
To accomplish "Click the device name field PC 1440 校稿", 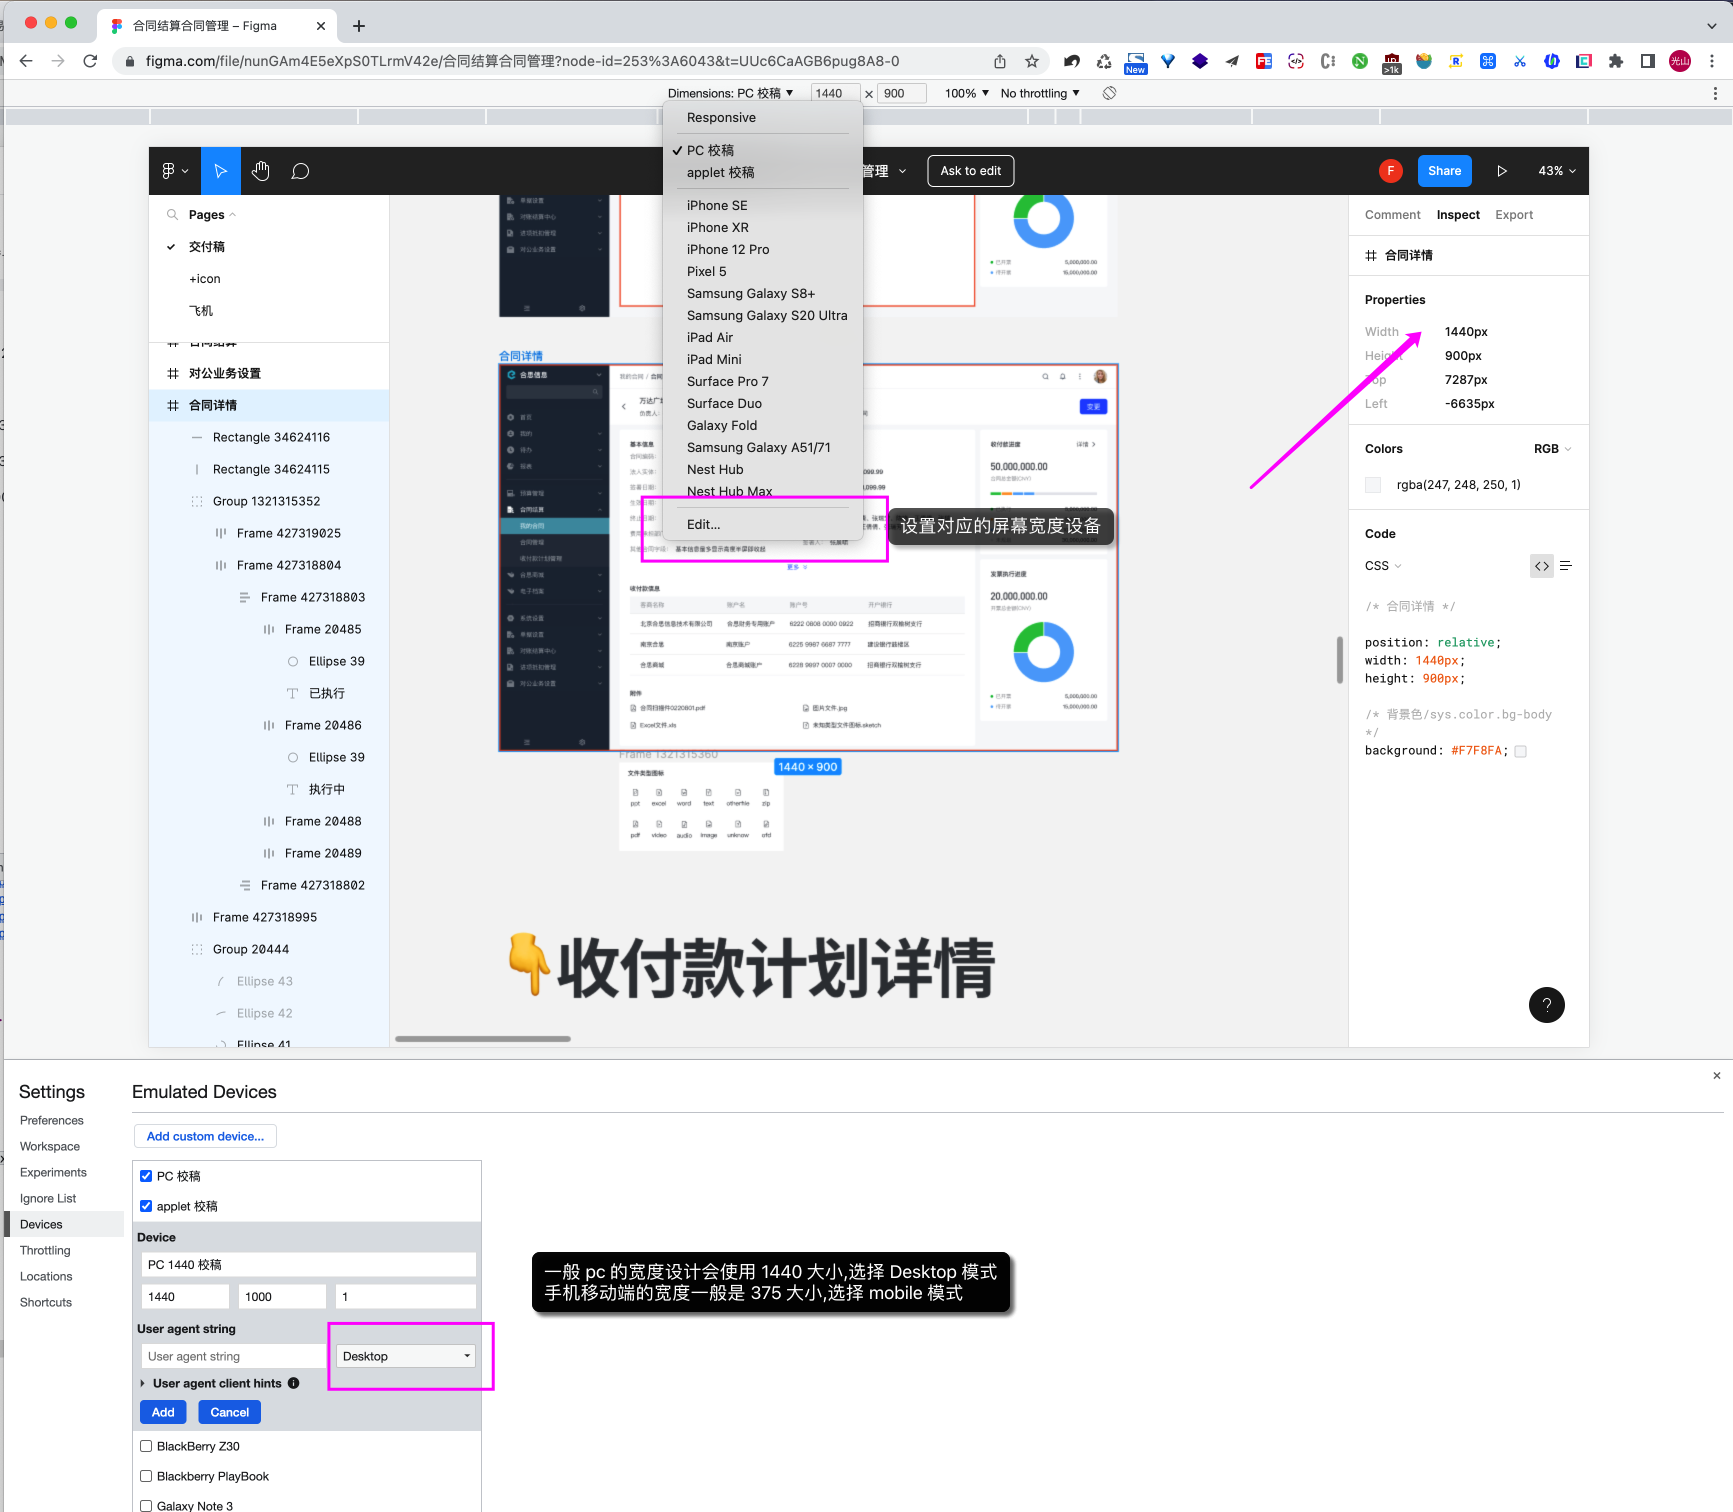I will [308, 1265].
